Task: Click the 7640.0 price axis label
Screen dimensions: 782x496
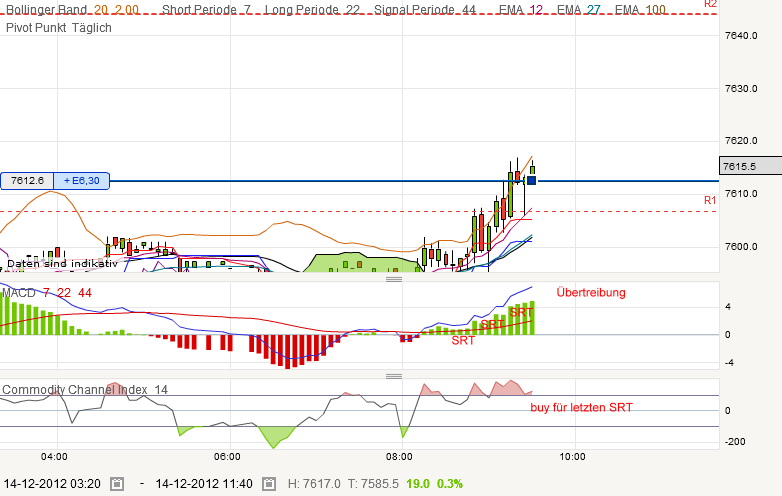Action: pyautogui.click(x=741, y=35)
